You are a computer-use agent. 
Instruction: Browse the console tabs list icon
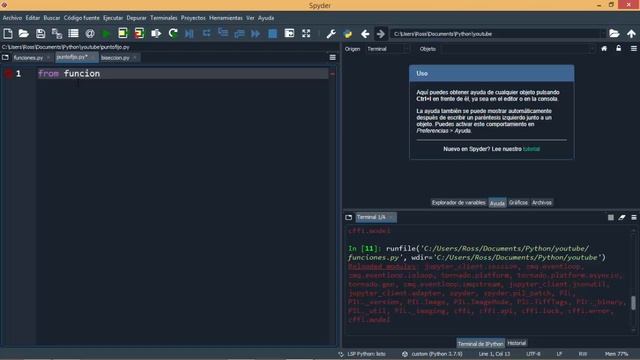tap(349, 218)
